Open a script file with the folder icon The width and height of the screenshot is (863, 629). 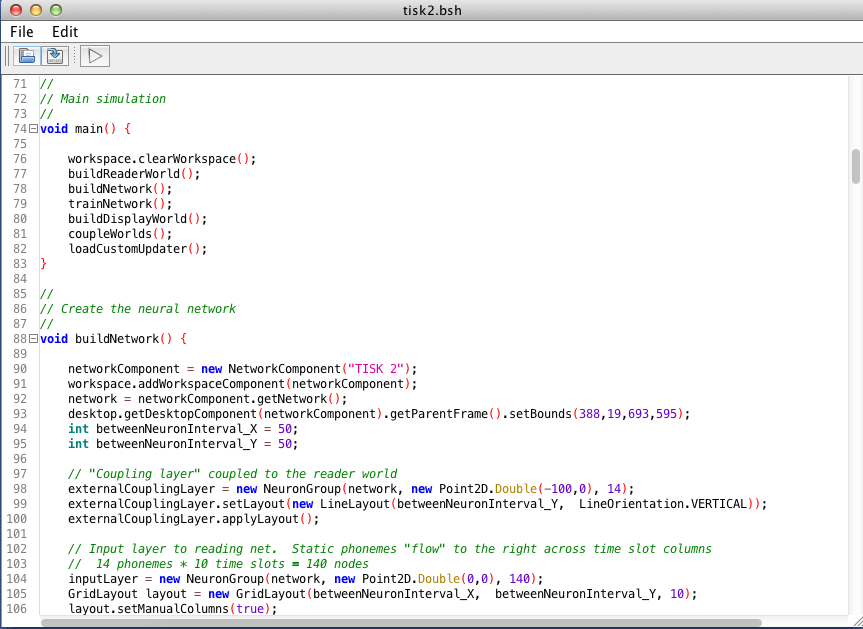pyautogui.click(x=27, y=56)
